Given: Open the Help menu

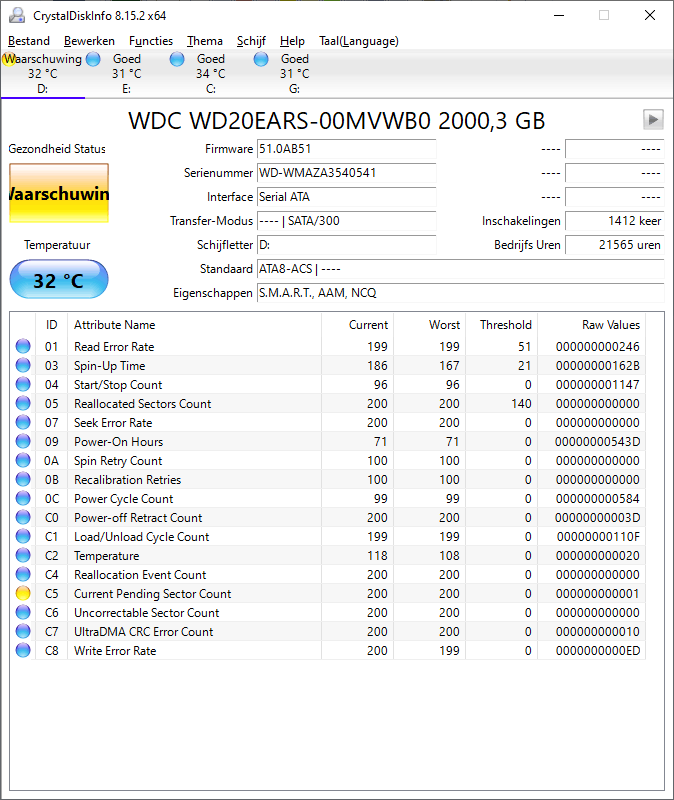Looking at the screenshot, I should (x=292, y=41).
